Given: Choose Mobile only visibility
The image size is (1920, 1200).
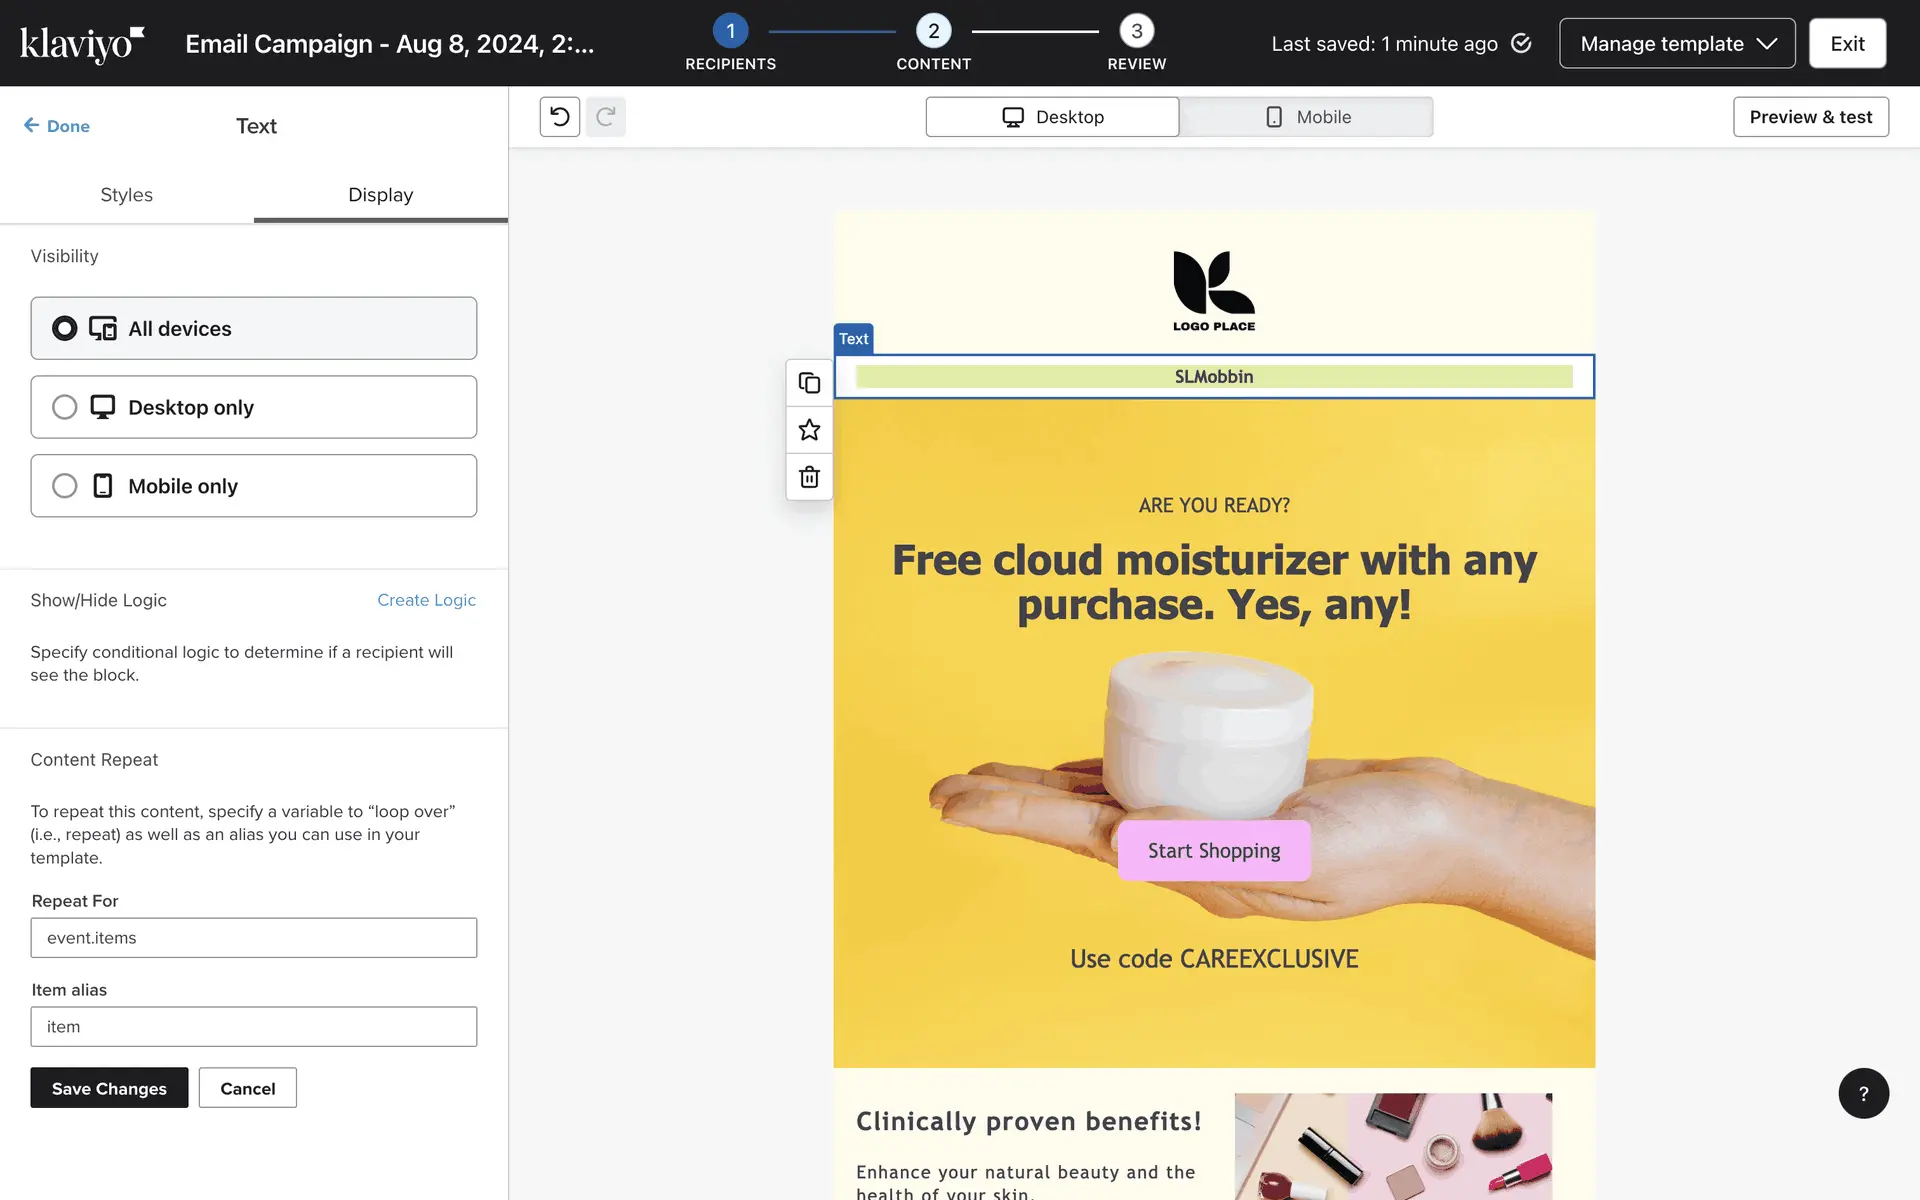Looking at the screenshot, I should (x=253, y=486).
